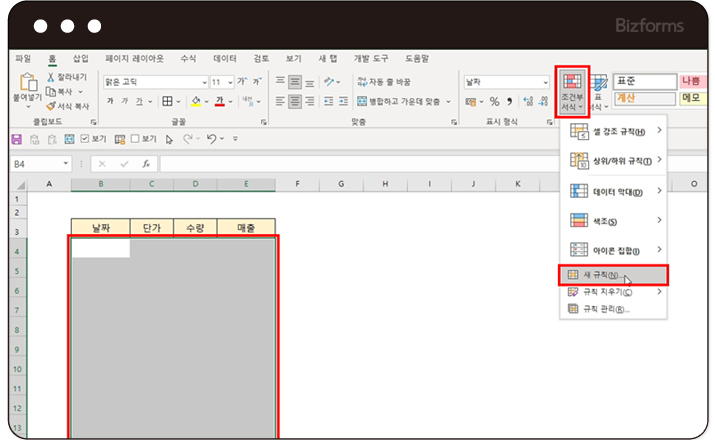Enable the unchecked 보기 checkbox
The image size is (715, 440).
(x=134, y=139)
